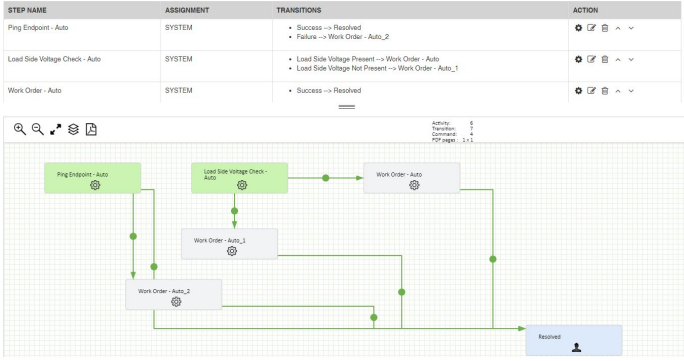Click 'Load Side Voltage Present --> Work Order - Auto' text

(368, 59)
